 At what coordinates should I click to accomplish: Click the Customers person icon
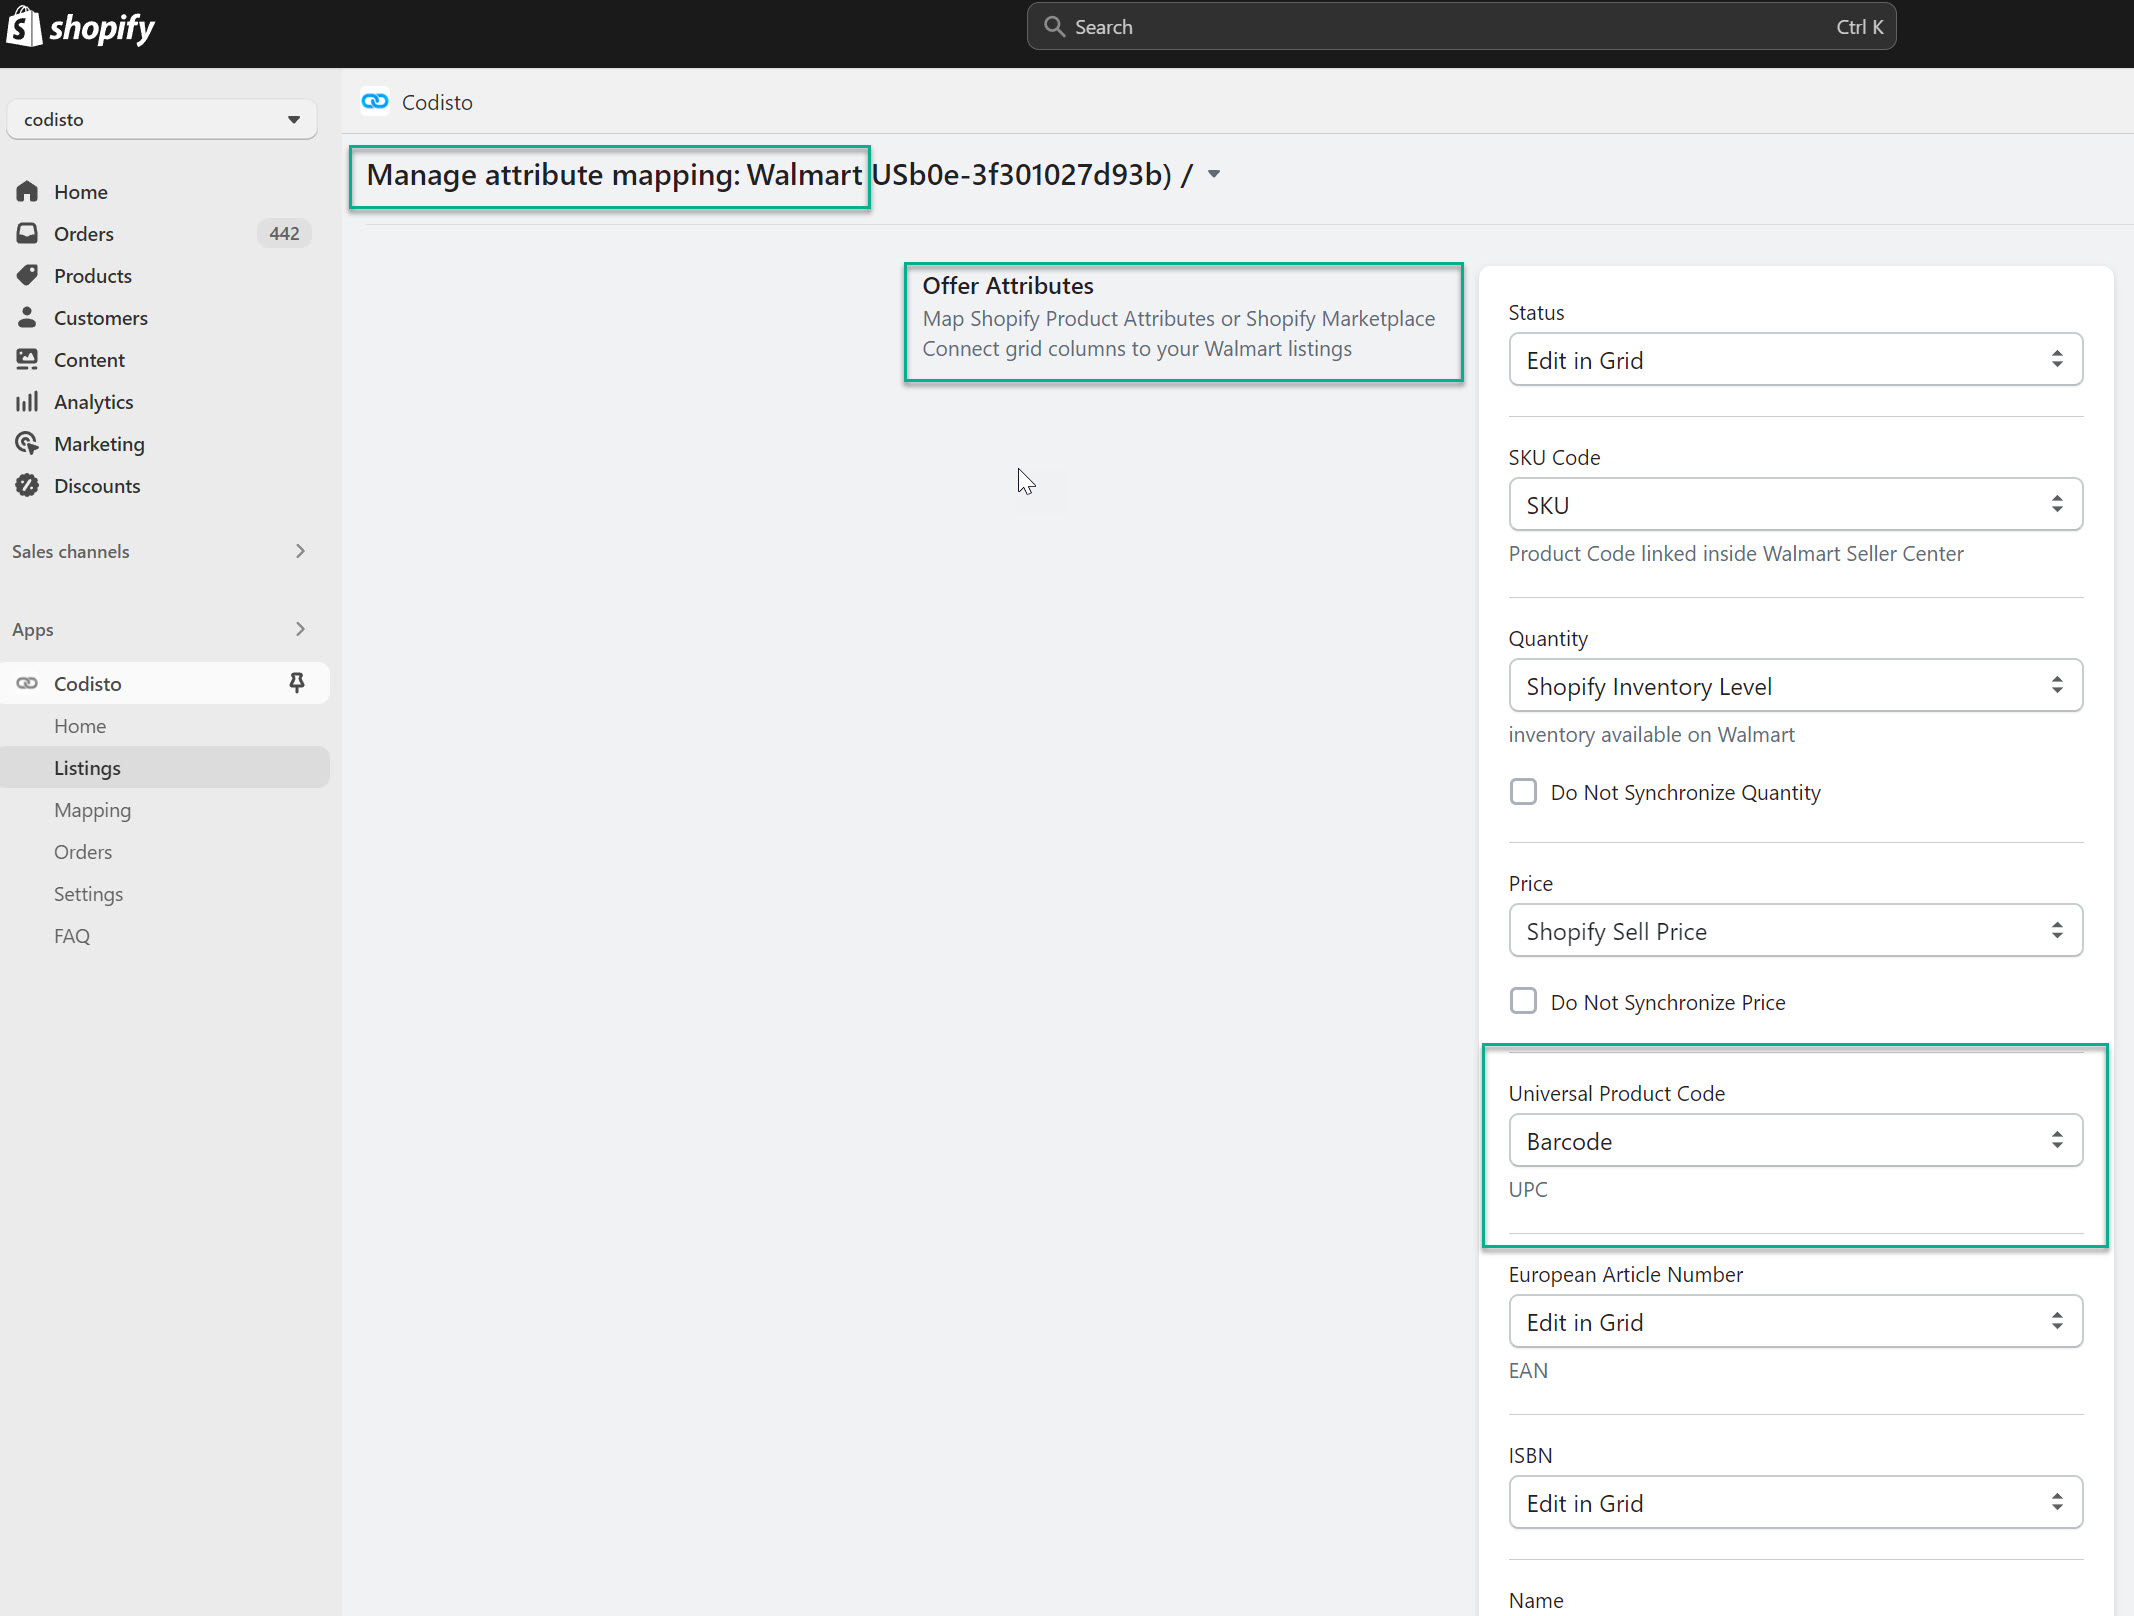[x=27, y=317]
